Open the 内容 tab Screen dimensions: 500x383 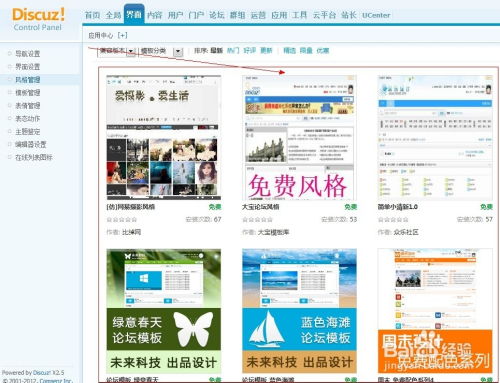click(x=155, y=15)
